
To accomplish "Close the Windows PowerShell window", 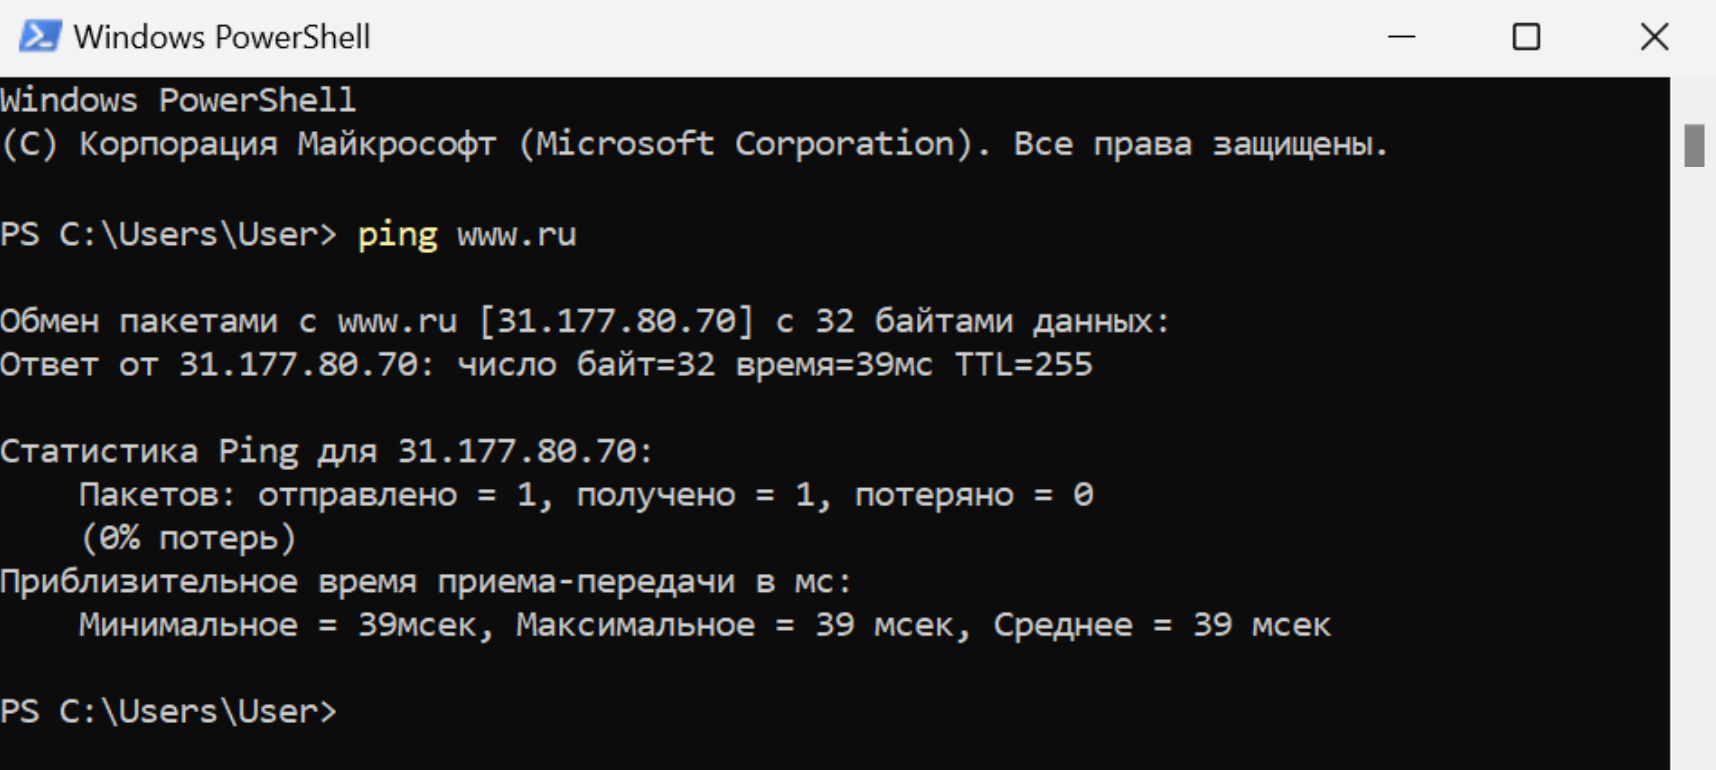I will pos(1654,37).
